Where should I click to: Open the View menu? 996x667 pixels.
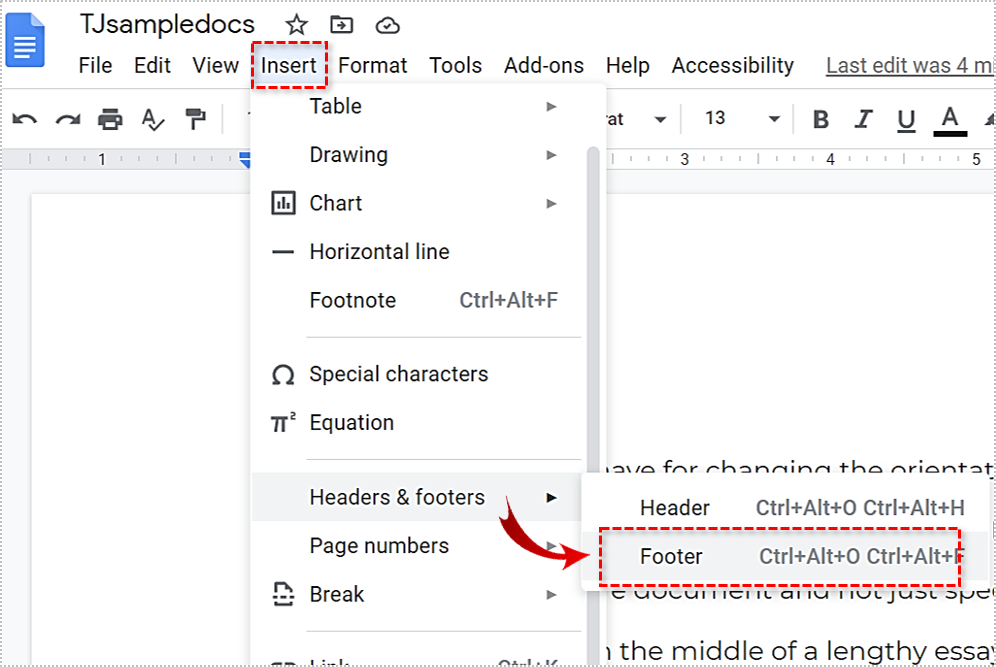click(215, 65)
